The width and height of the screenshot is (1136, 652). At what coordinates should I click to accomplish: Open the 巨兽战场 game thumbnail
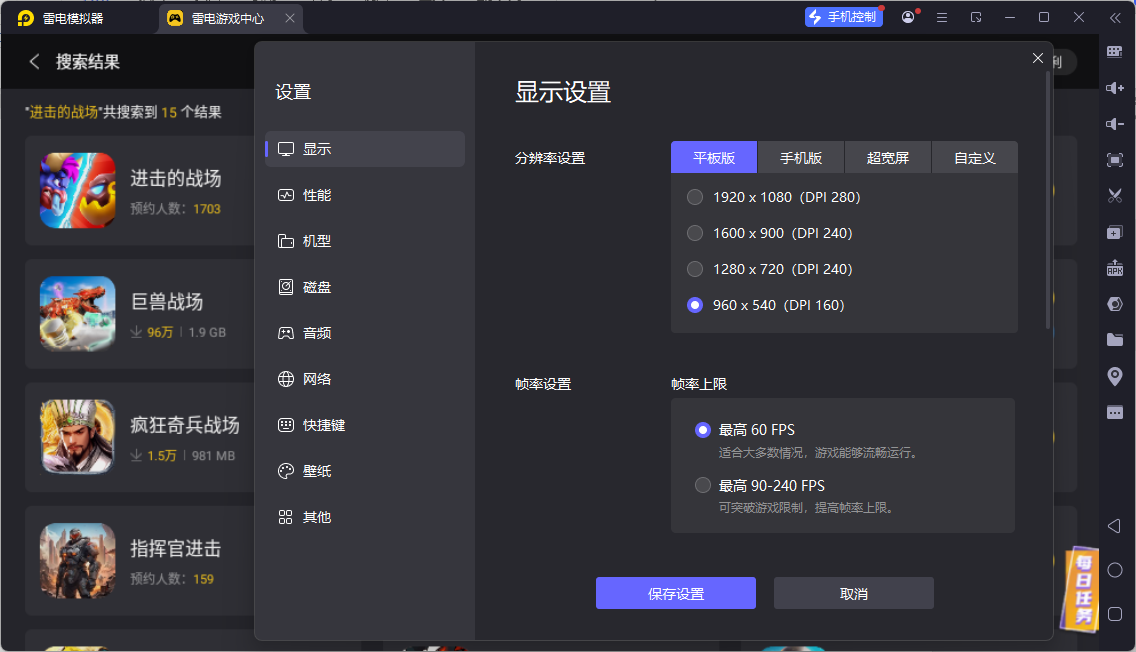coord(77,314)
